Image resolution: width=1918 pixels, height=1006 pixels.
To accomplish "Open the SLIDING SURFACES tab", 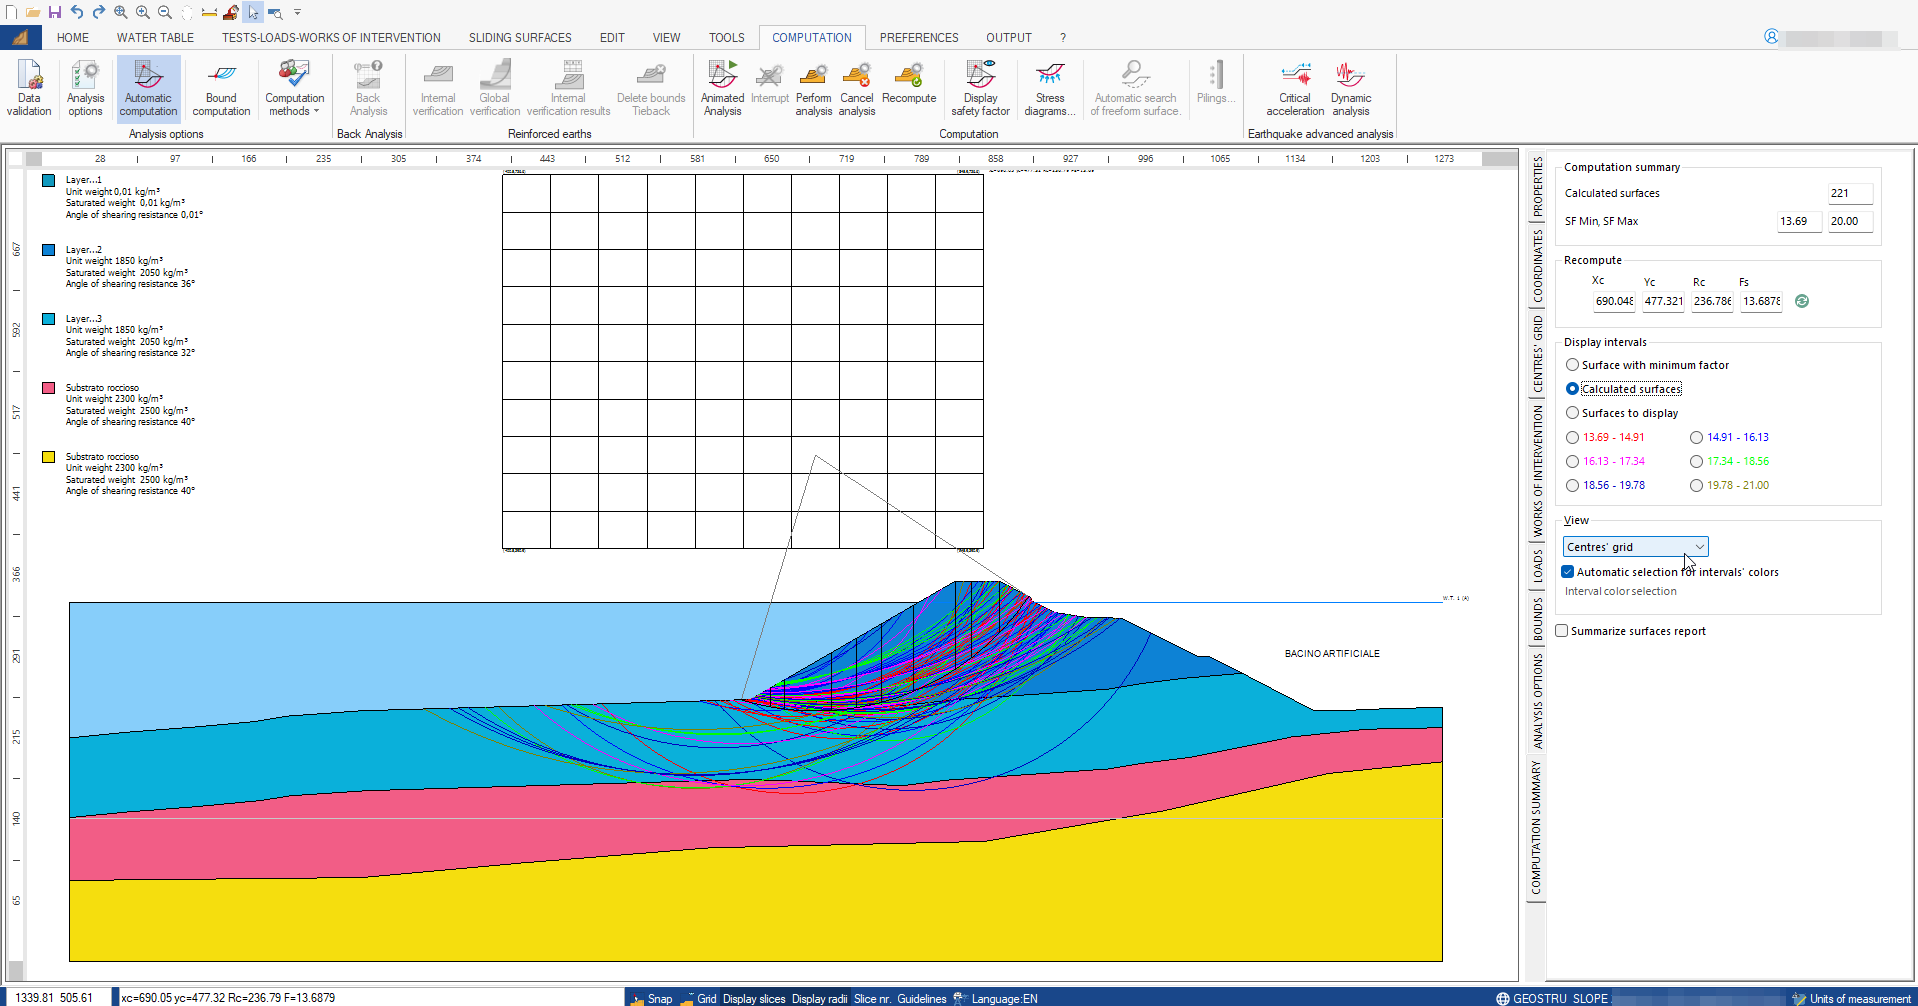I will tap(520, 38).
